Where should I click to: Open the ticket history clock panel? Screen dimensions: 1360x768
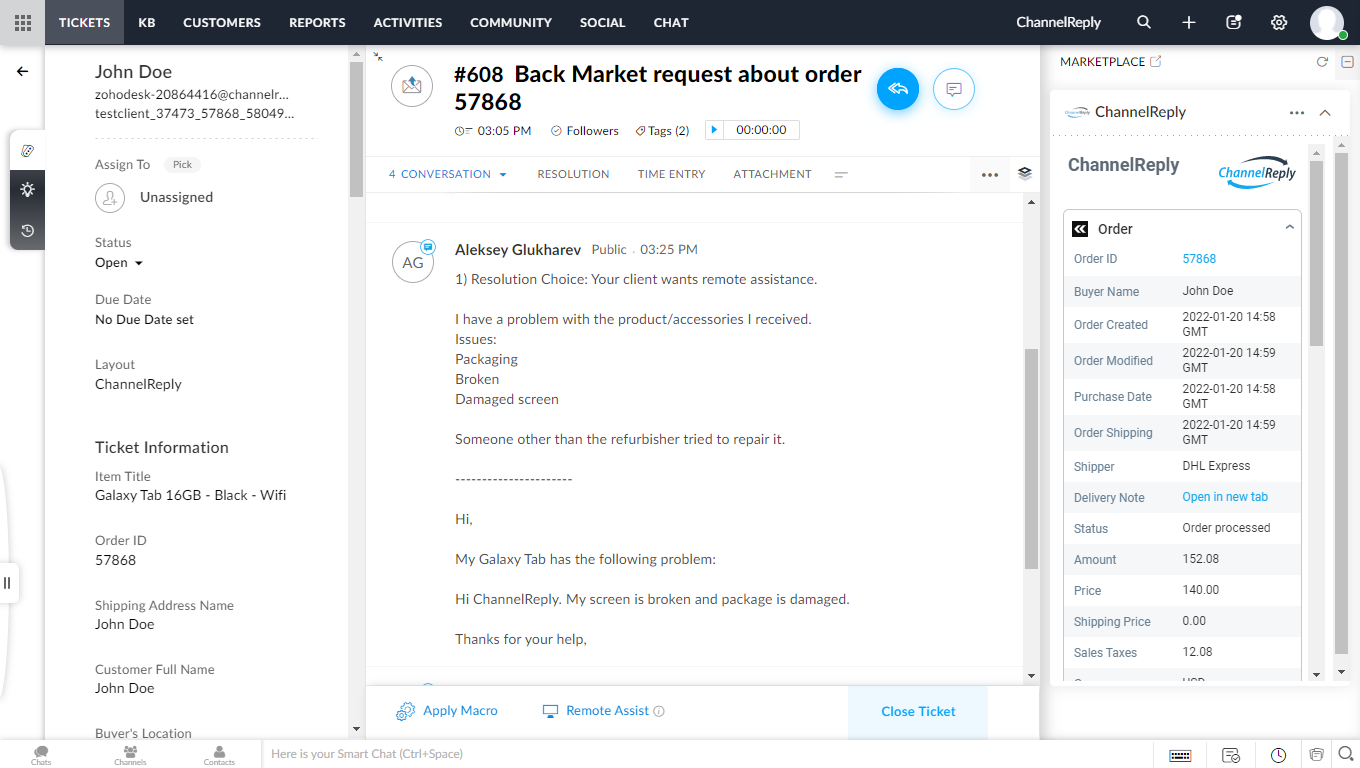pyautogui.click(x=27, y=231)
